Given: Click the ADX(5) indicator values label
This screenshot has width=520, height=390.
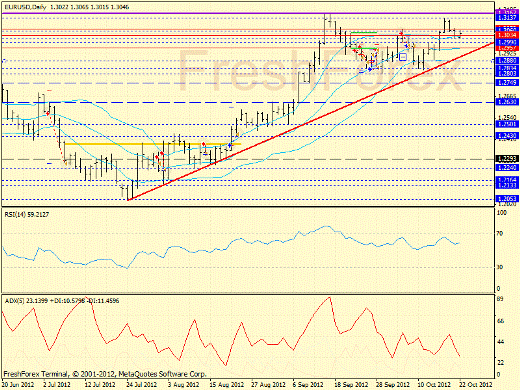Looking at the screenshot, I should pos(62,301).
